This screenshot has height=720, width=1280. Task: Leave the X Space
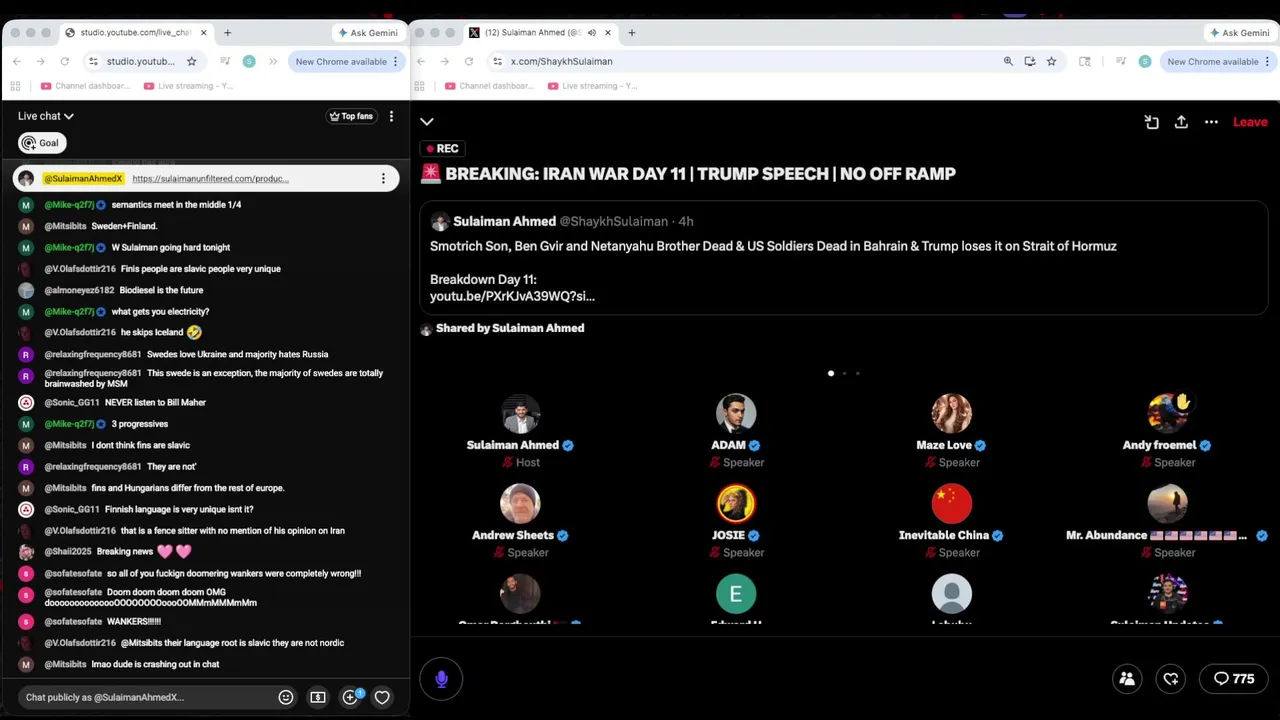[1250, 122]
